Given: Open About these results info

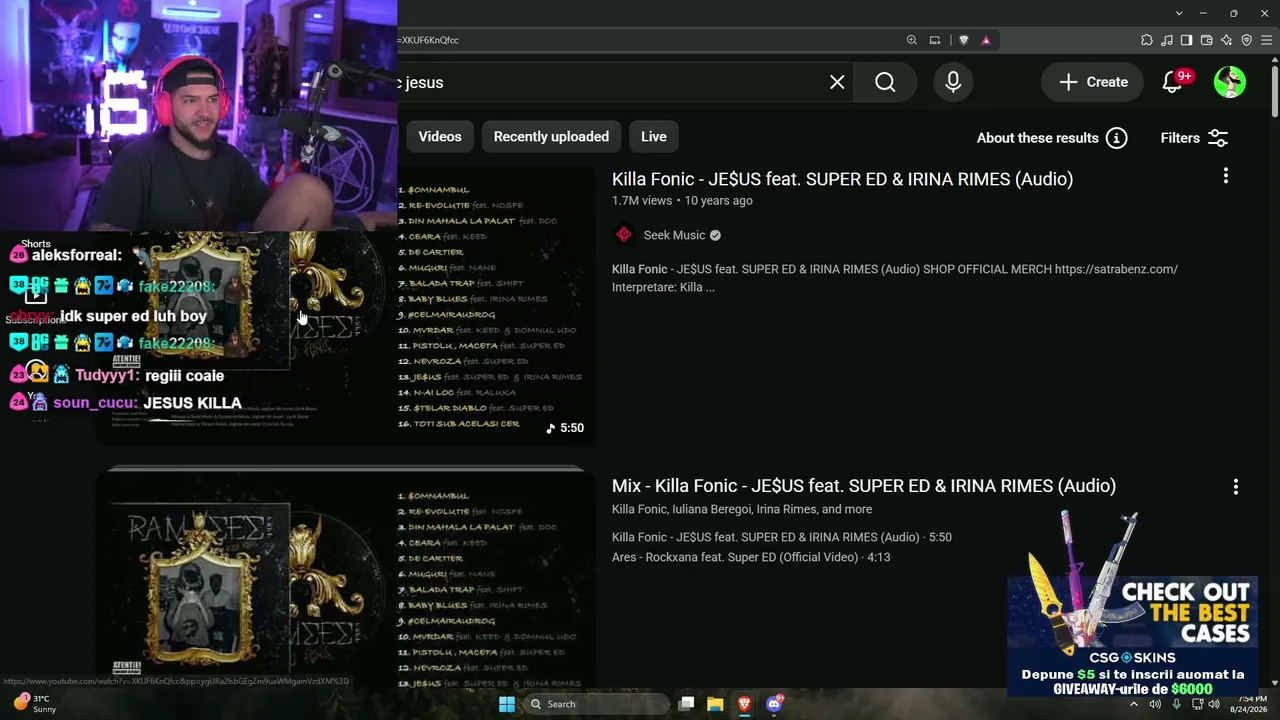Looking at the screenshot, I should point(1052,138).
